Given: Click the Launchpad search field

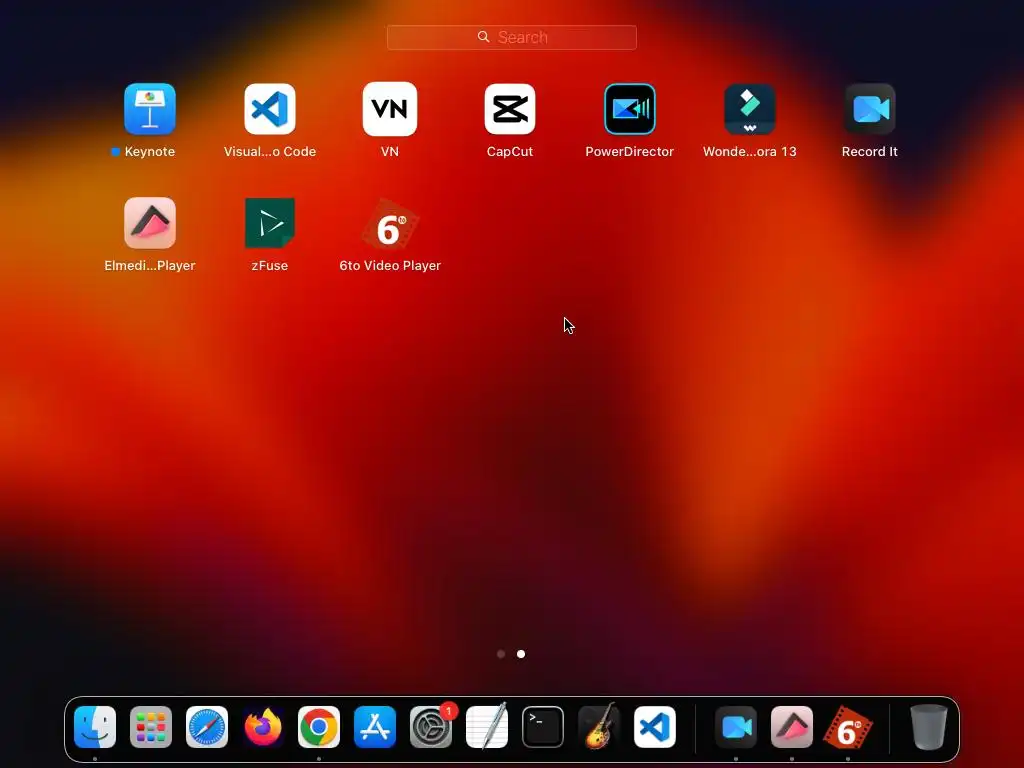Looking at the screenshot, I should (512, 37).
